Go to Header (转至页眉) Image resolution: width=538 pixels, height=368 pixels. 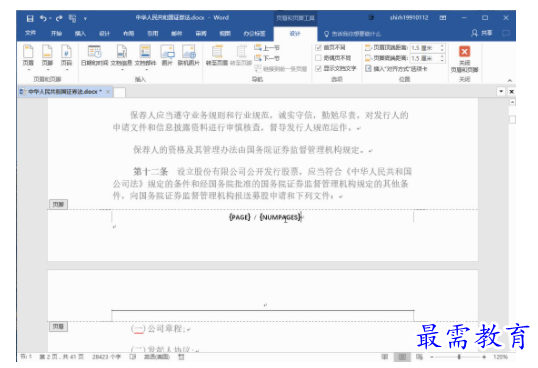(x=217, y=56)
